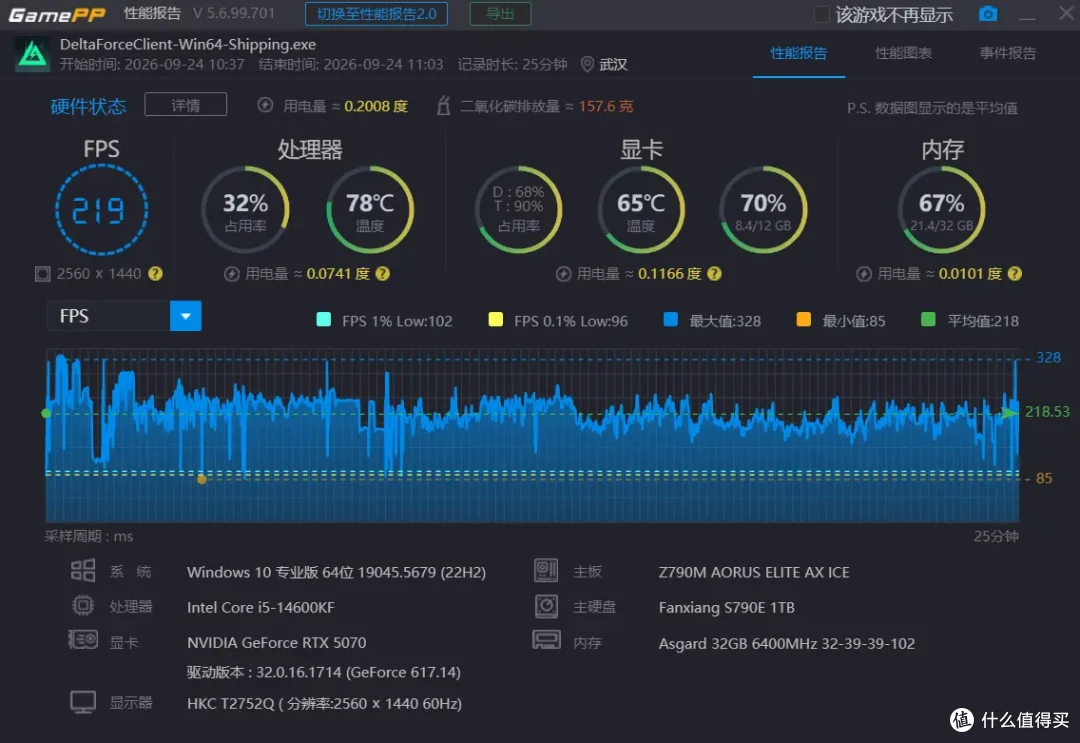
Task: Click the 85 minimum value axis label
Action: pos(1044,478)
